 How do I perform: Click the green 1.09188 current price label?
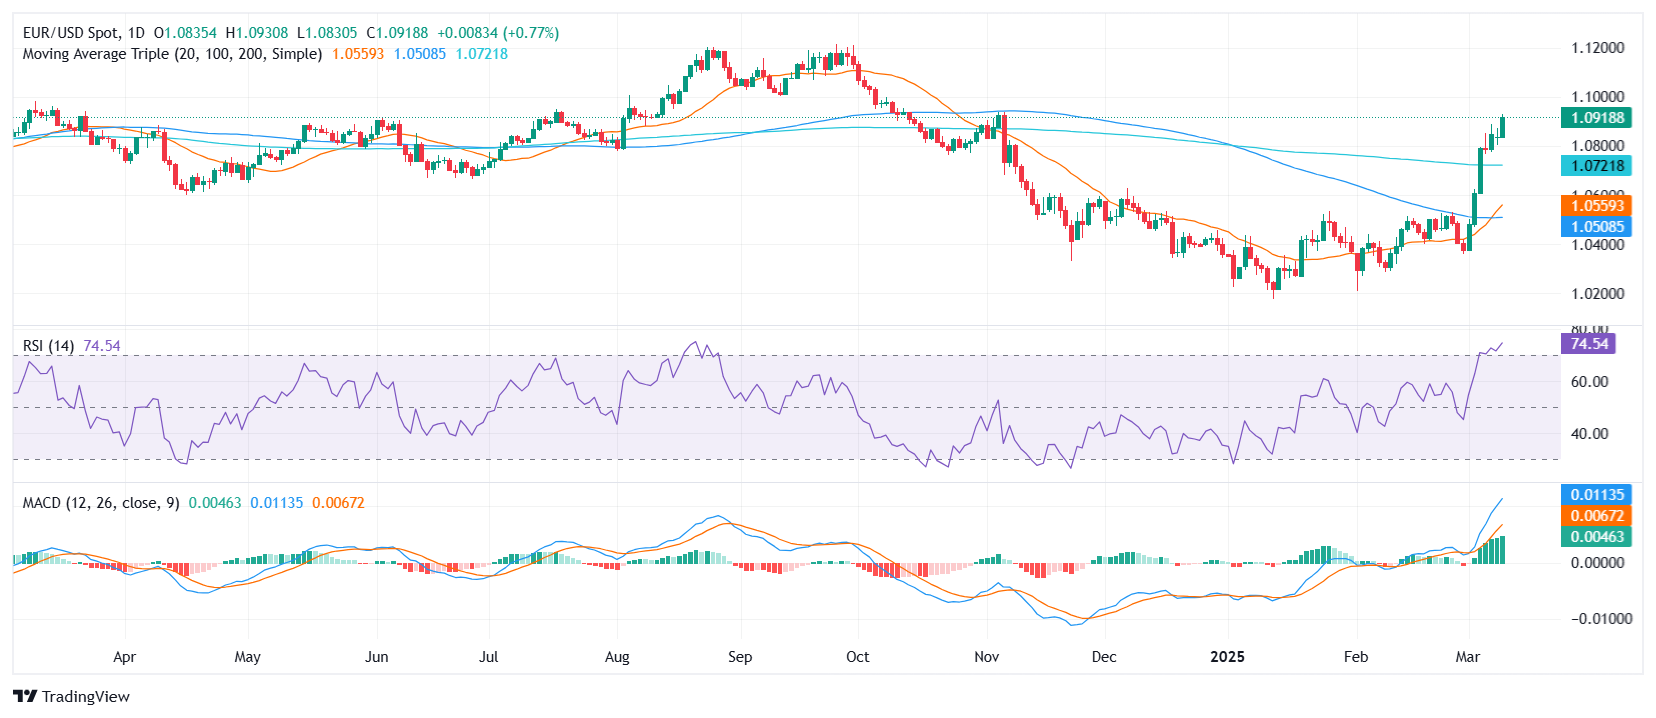coord(1596,118)
